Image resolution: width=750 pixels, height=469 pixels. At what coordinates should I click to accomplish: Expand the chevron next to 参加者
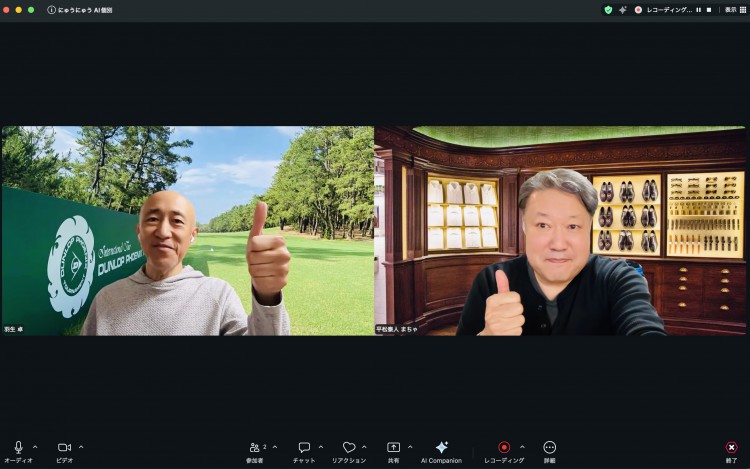[277, 447]
